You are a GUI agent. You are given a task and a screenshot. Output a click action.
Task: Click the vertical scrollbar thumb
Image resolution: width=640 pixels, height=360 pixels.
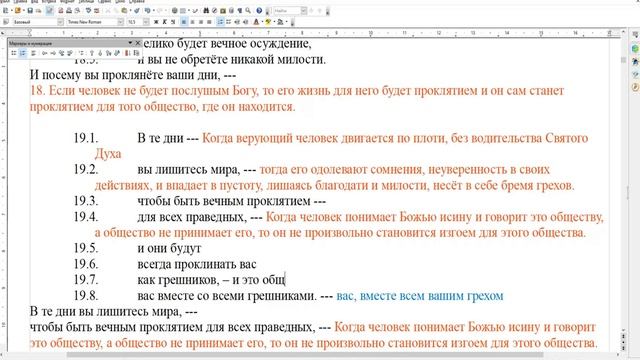click(623, 60)
